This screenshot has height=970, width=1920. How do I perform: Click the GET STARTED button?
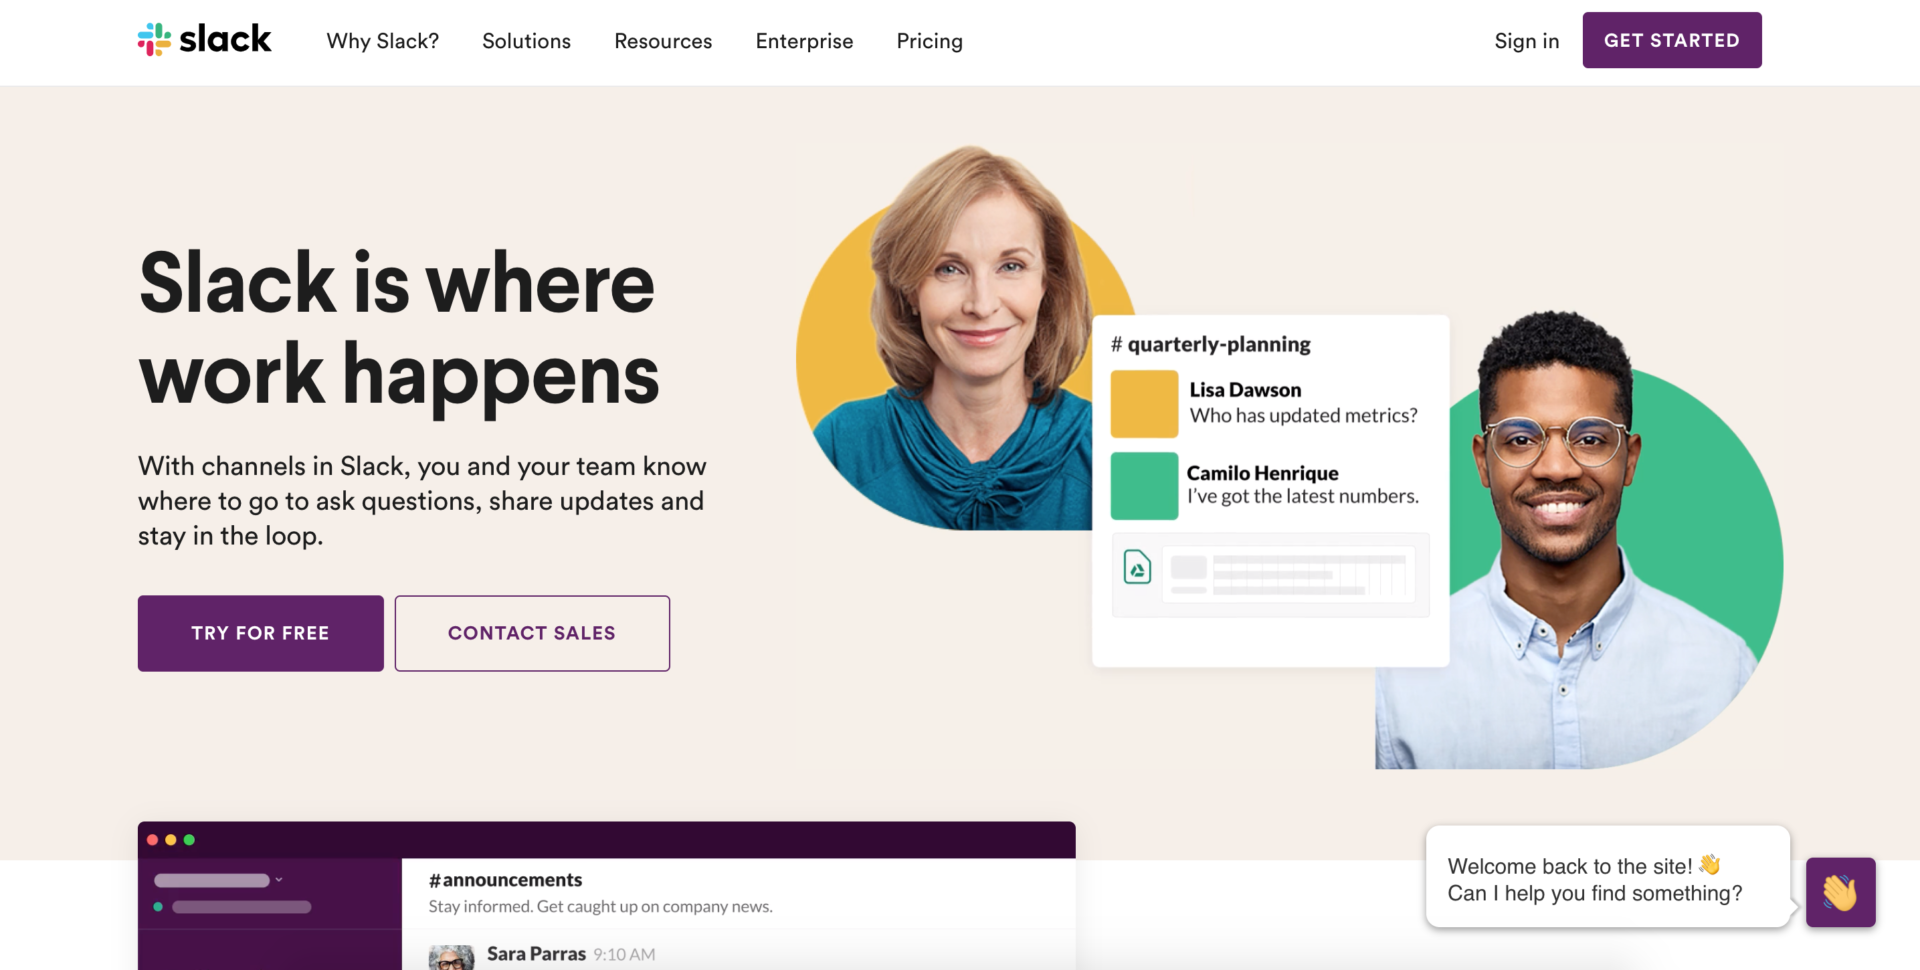pyautogui.click(x=1672, y=40)
